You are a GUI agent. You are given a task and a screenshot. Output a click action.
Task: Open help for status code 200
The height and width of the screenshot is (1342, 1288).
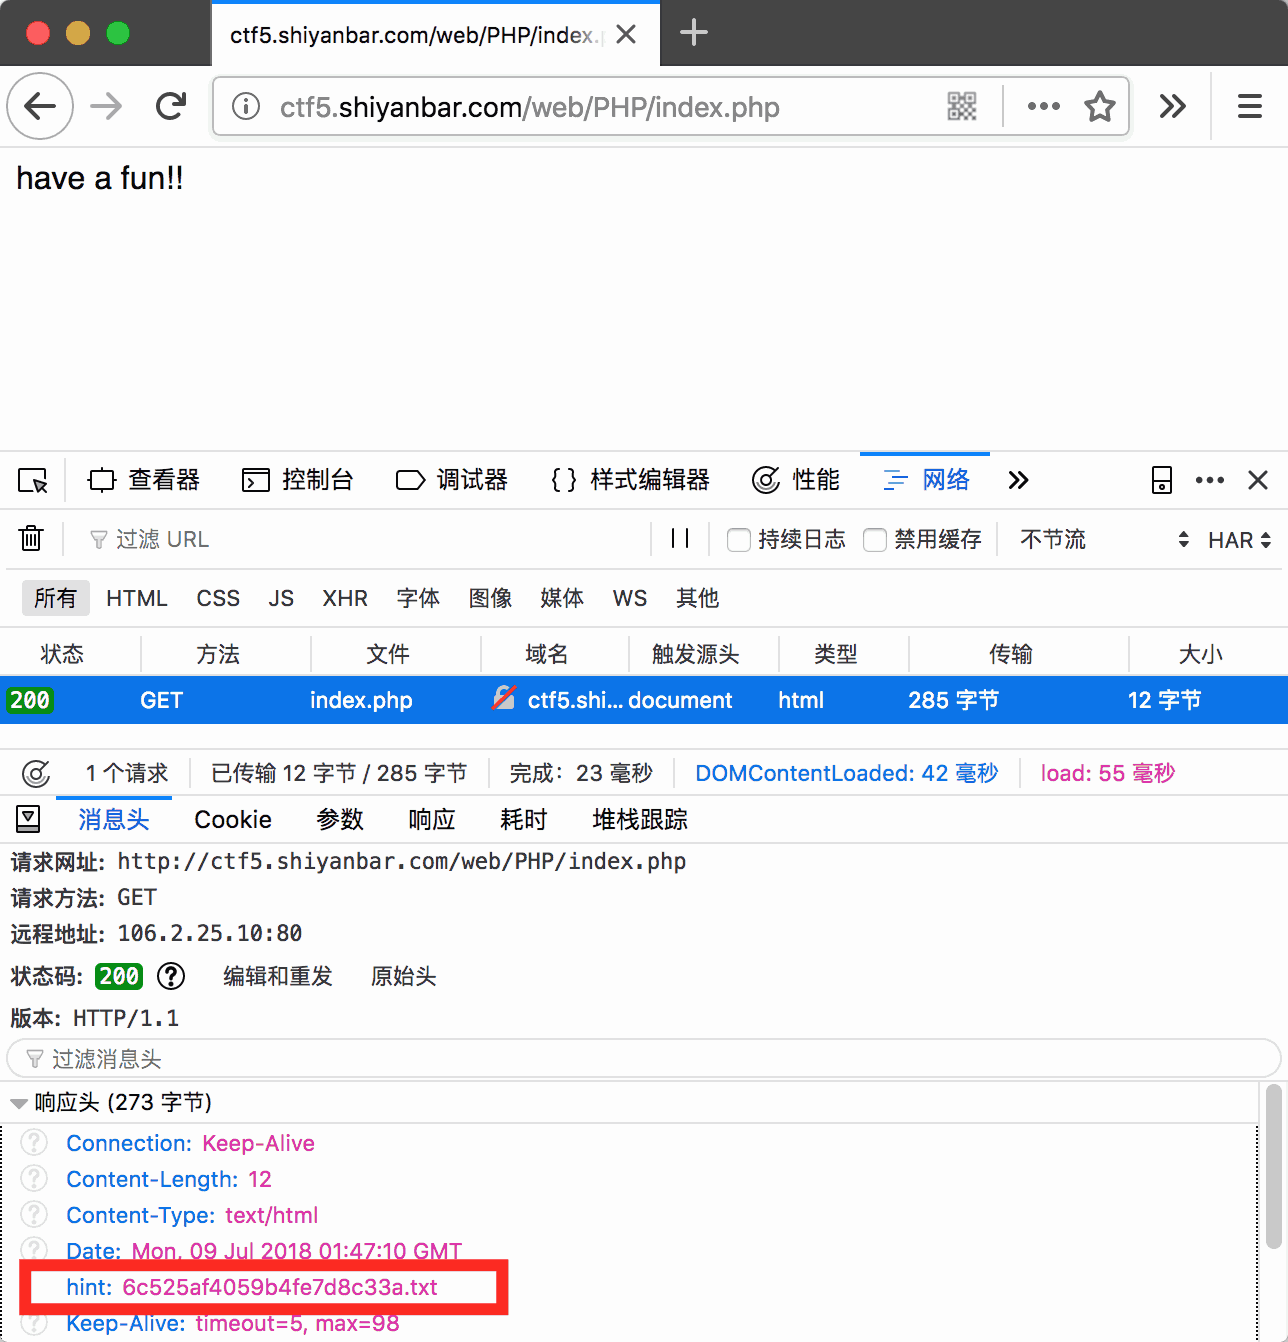[171, 975]
